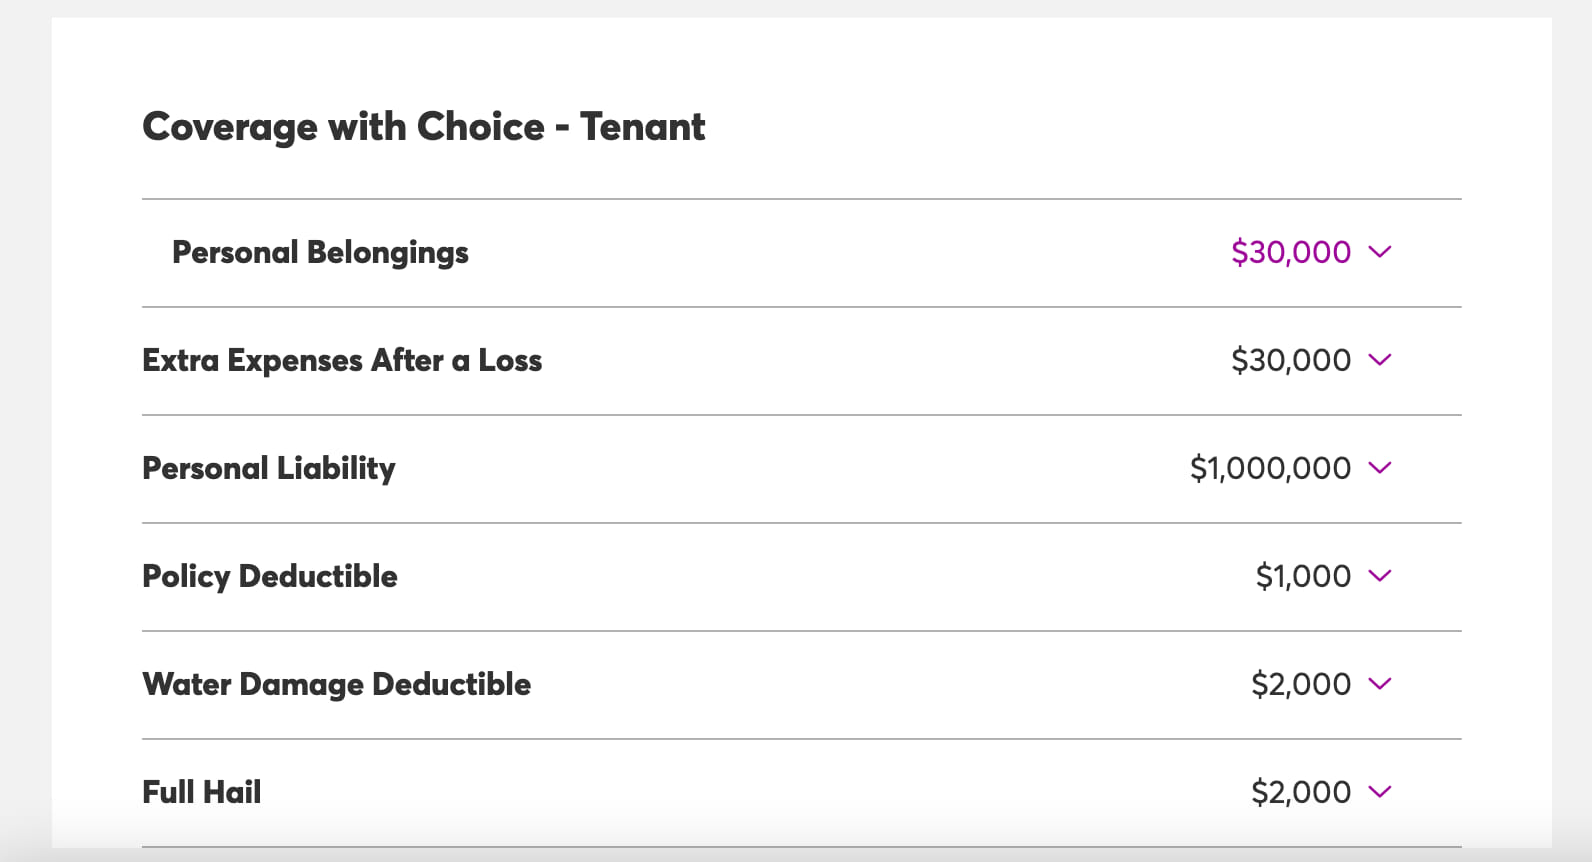Image resolution: width=1592 pixels, height=862 pixels.
Task: Click the Personal Belongings row label
Action: click(x=320, y=252)
